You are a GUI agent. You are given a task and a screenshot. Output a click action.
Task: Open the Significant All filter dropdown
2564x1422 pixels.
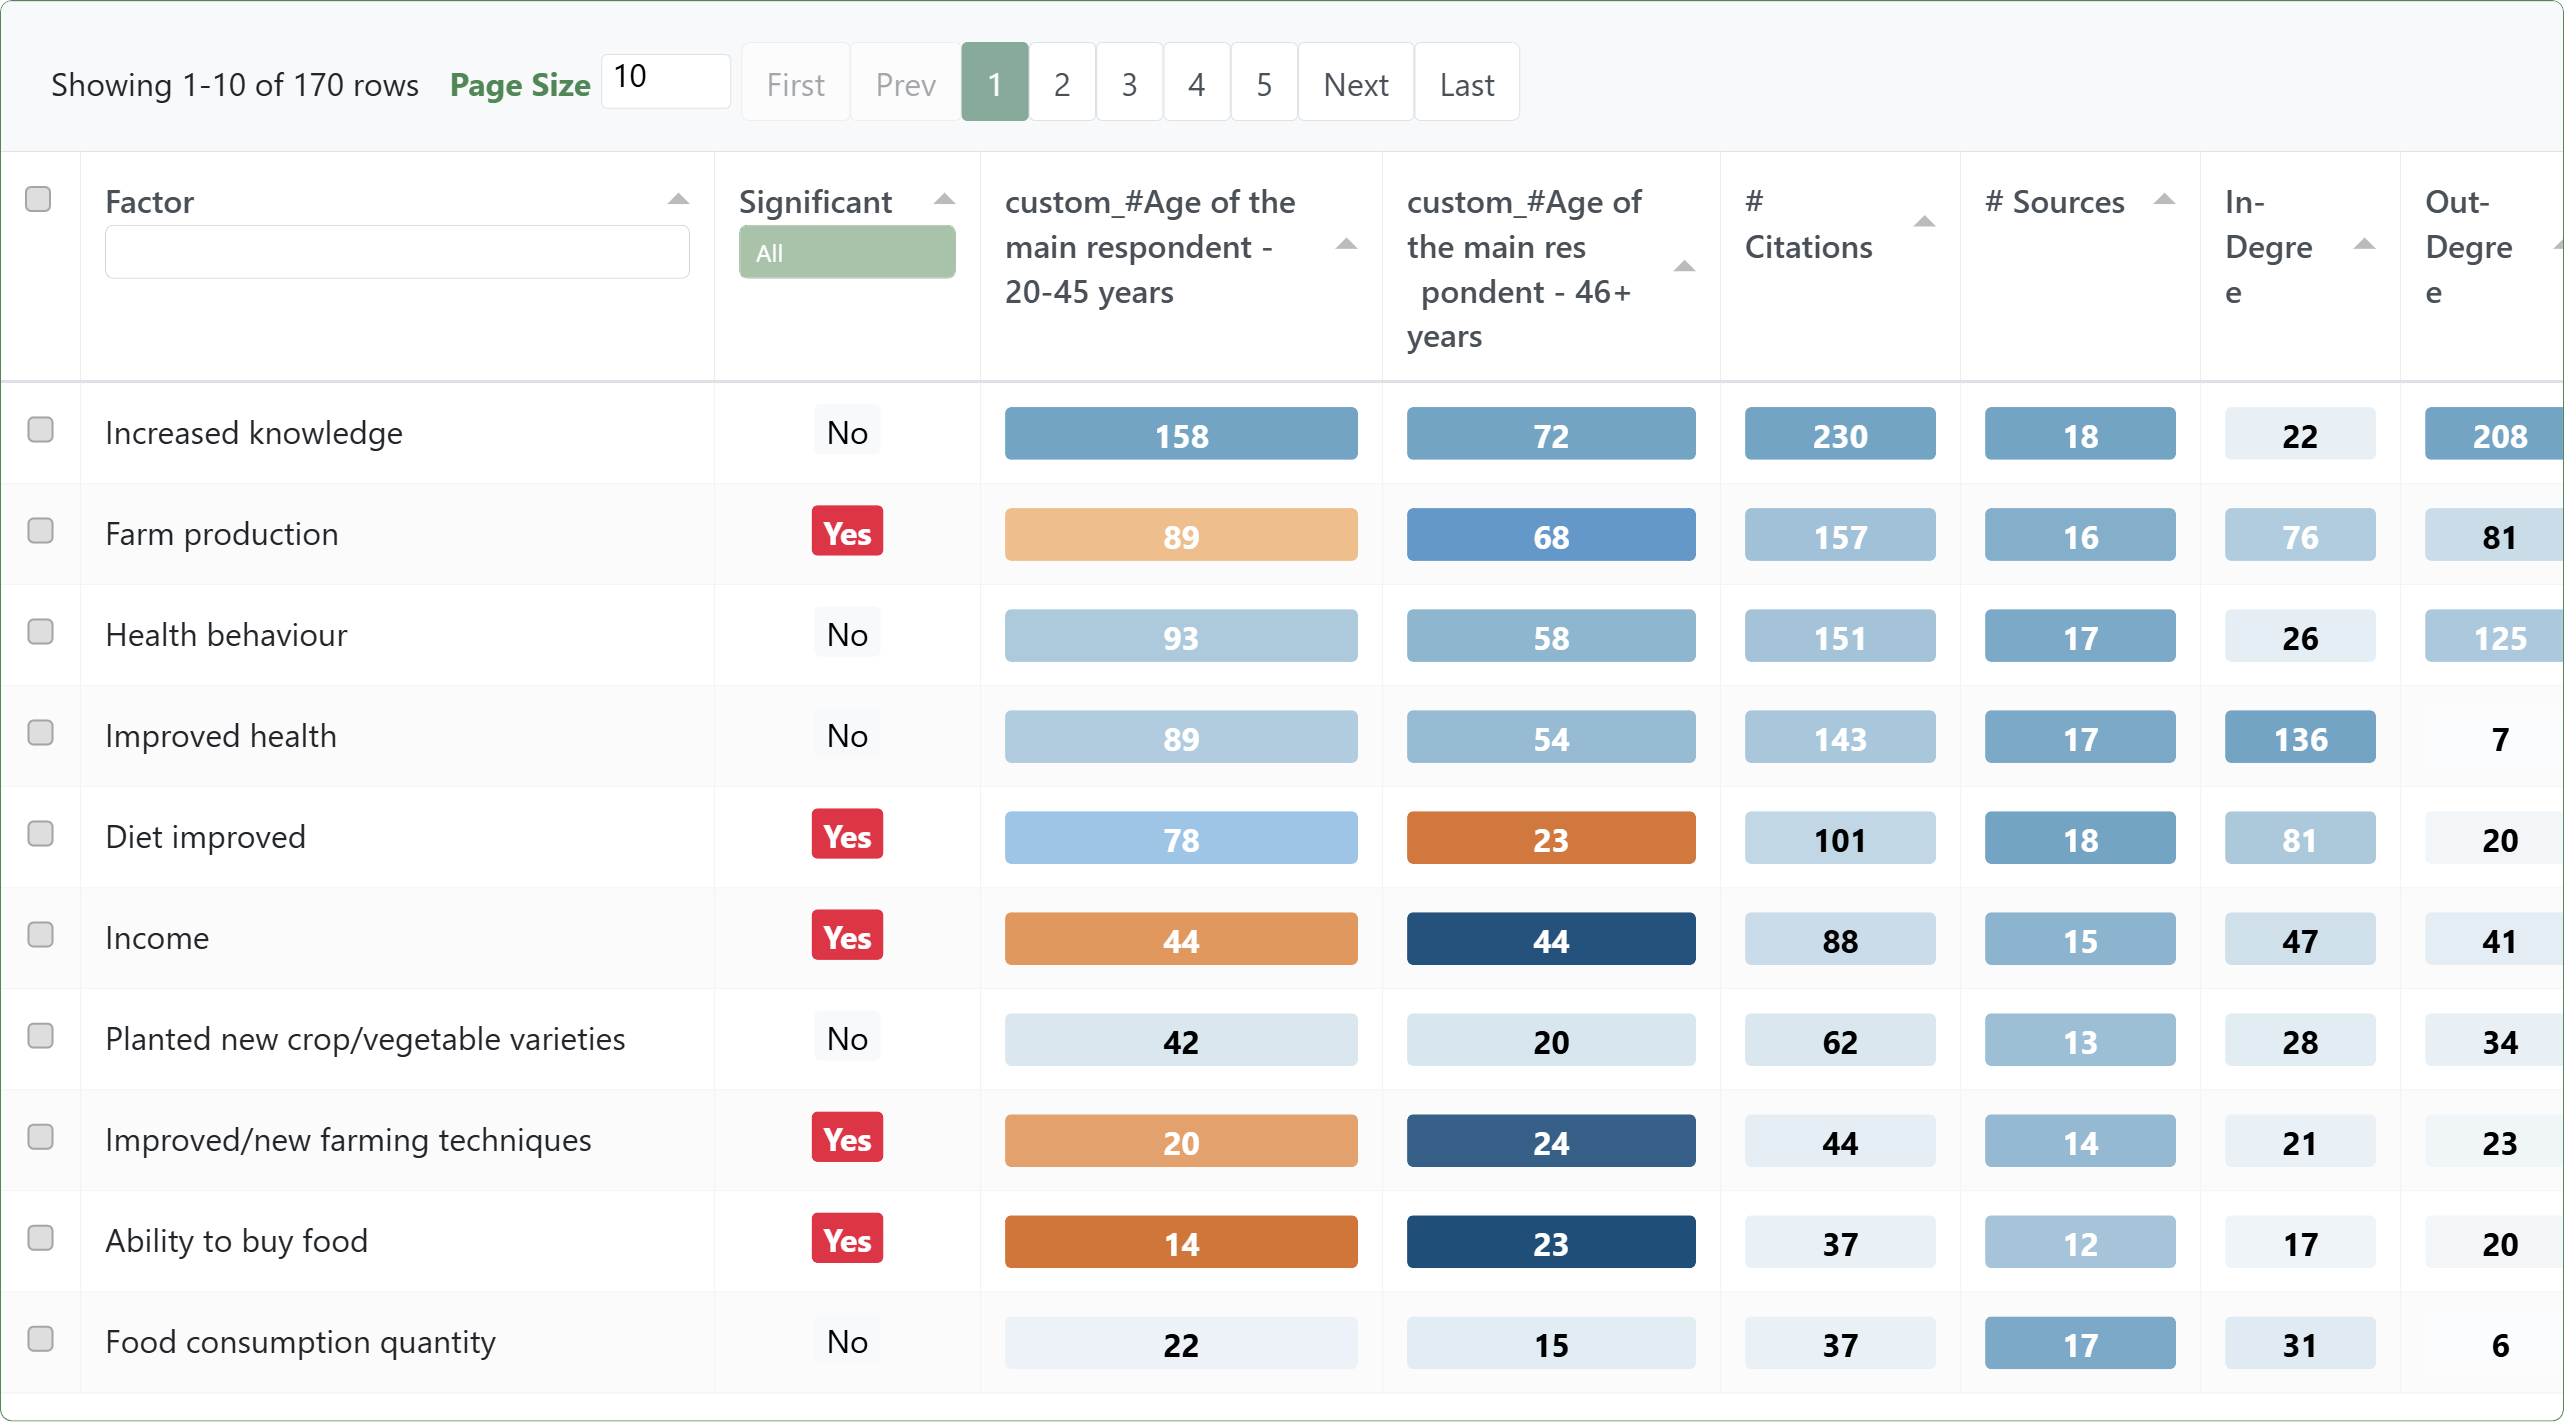pos(846,252)
